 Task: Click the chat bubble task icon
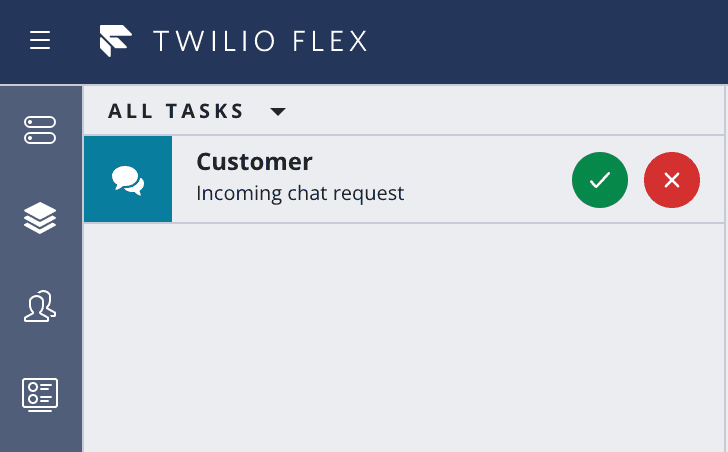(x=128, y=180)
